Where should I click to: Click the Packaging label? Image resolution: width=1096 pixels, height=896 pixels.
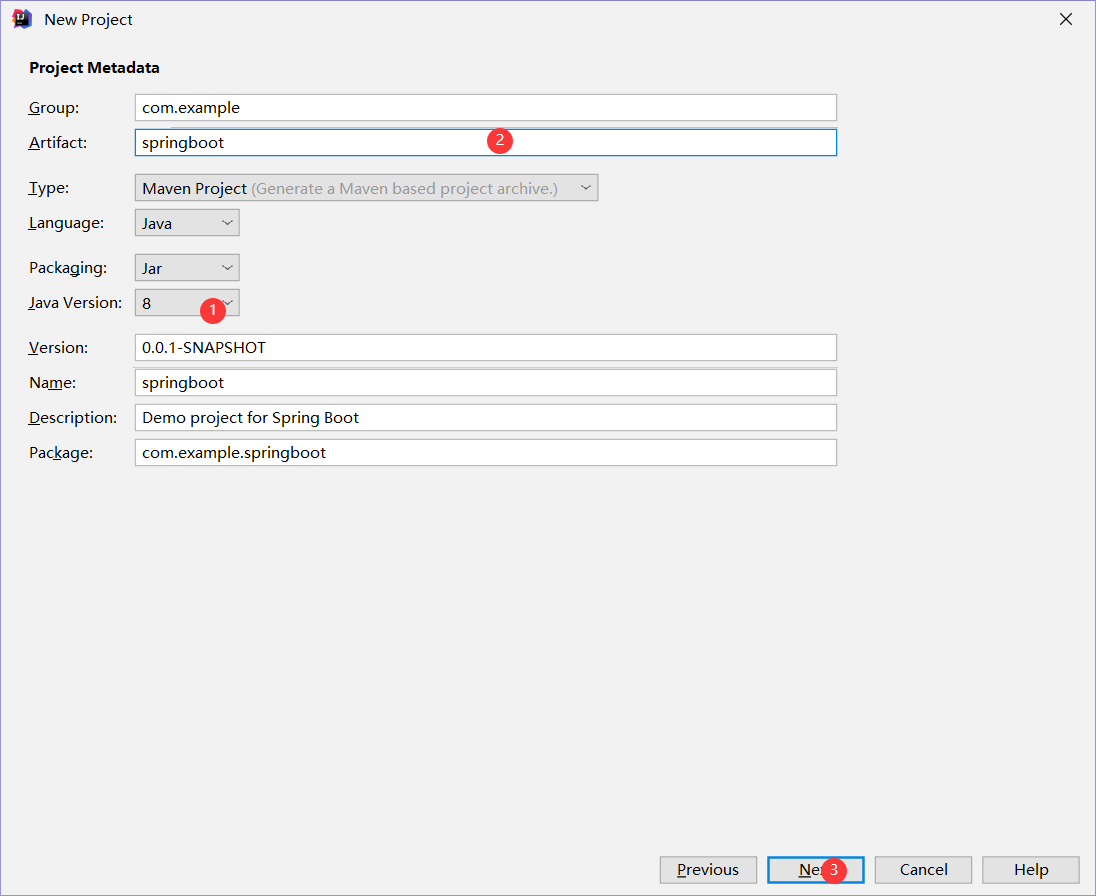pyautogui.click(x=68, y=268)
